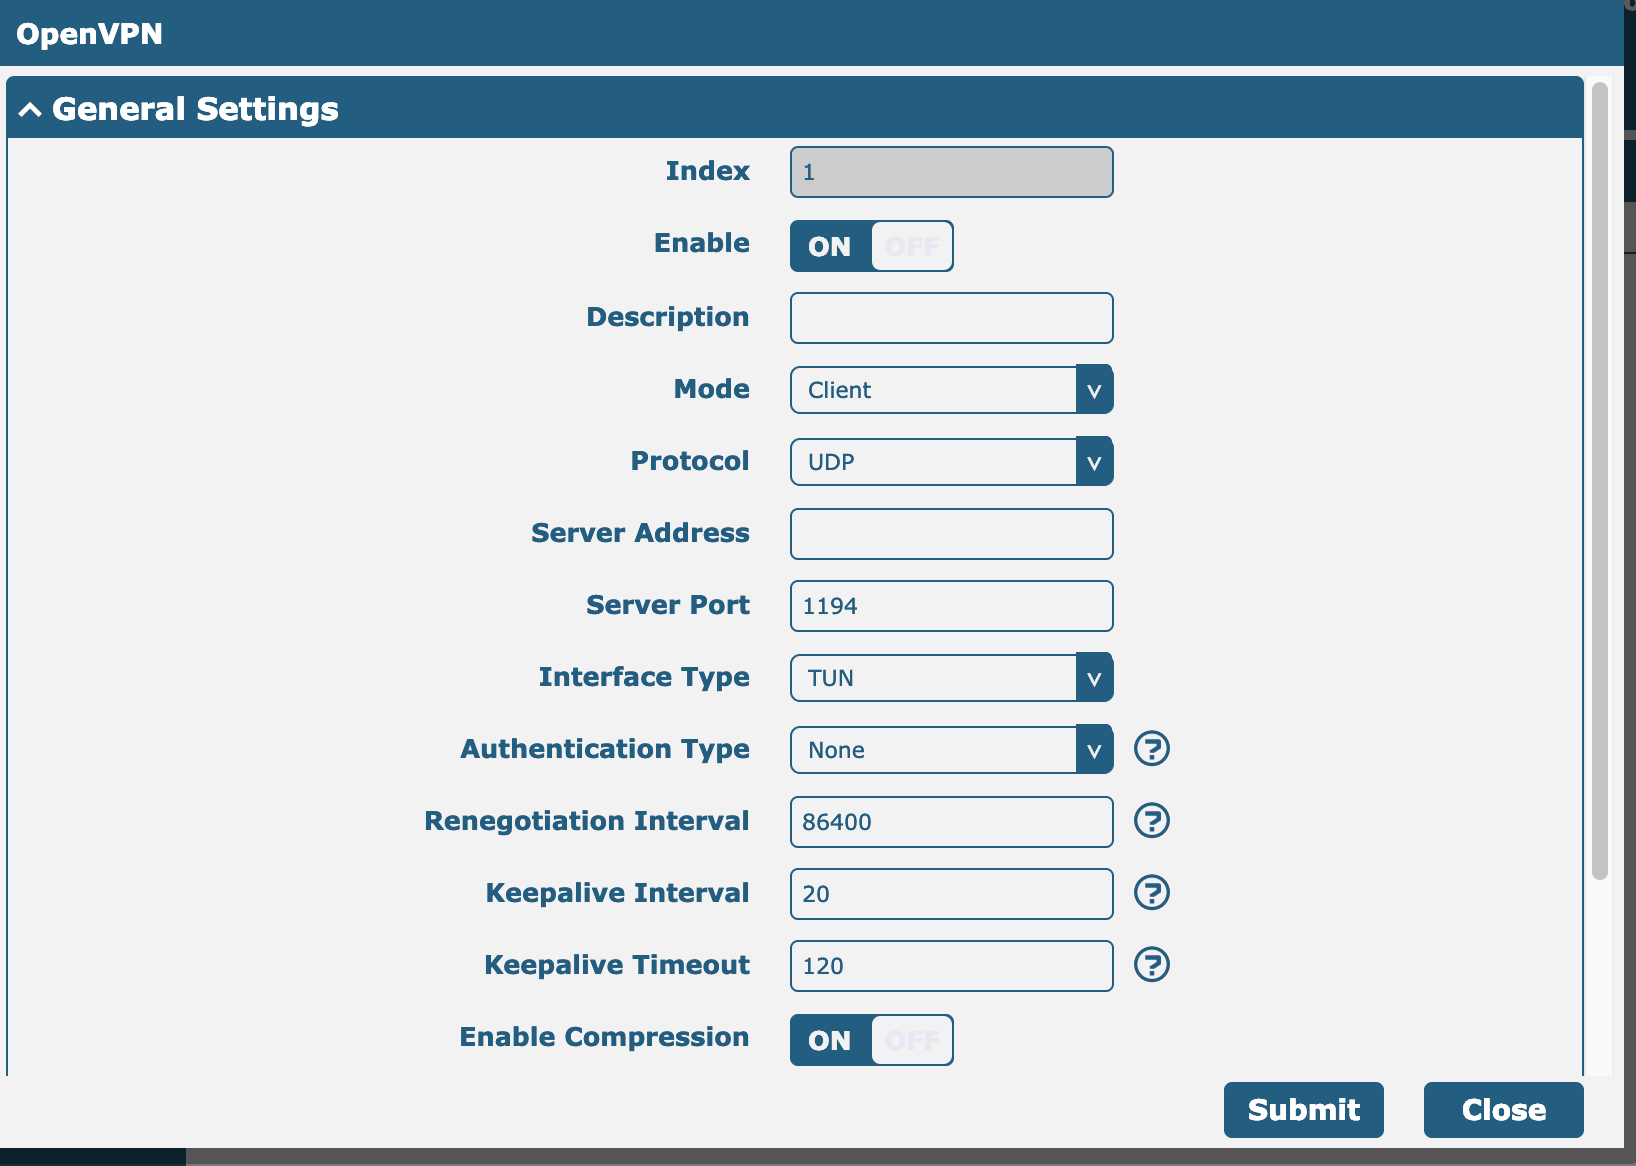This screenshot has width=1636, height=1166.
Task: Toggle the Enable Compression switch
Action: tap(871, 1040)
